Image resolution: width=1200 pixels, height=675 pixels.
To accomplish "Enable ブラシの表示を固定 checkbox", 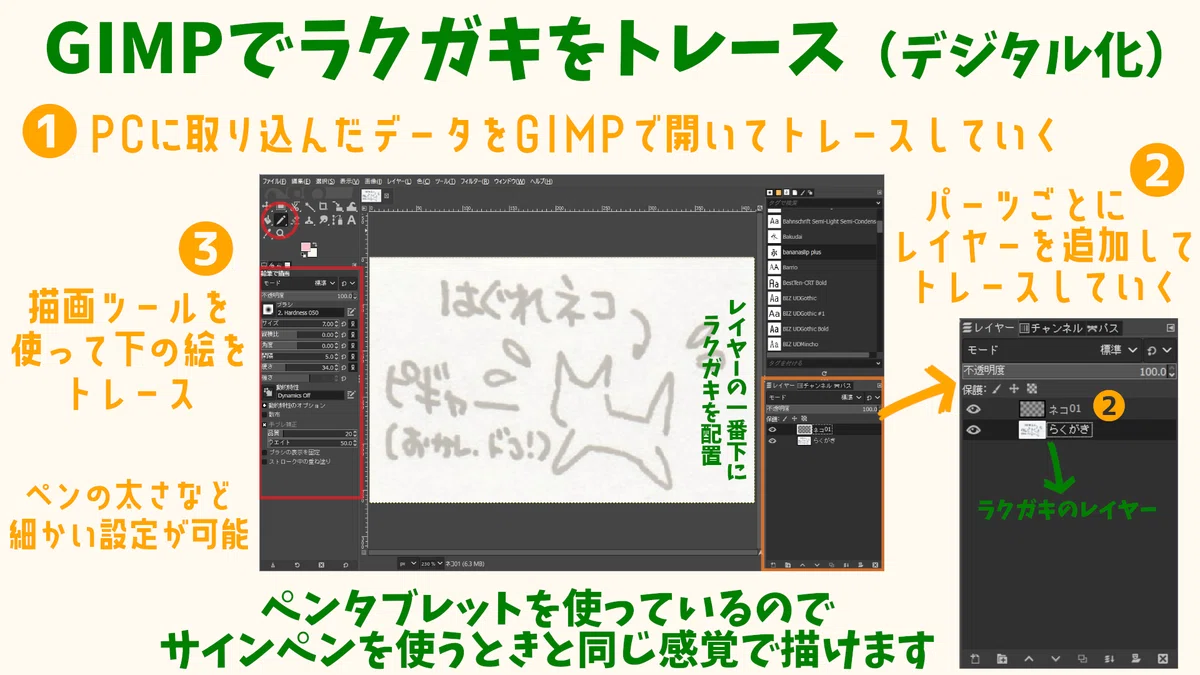I will tap(264, 452).
